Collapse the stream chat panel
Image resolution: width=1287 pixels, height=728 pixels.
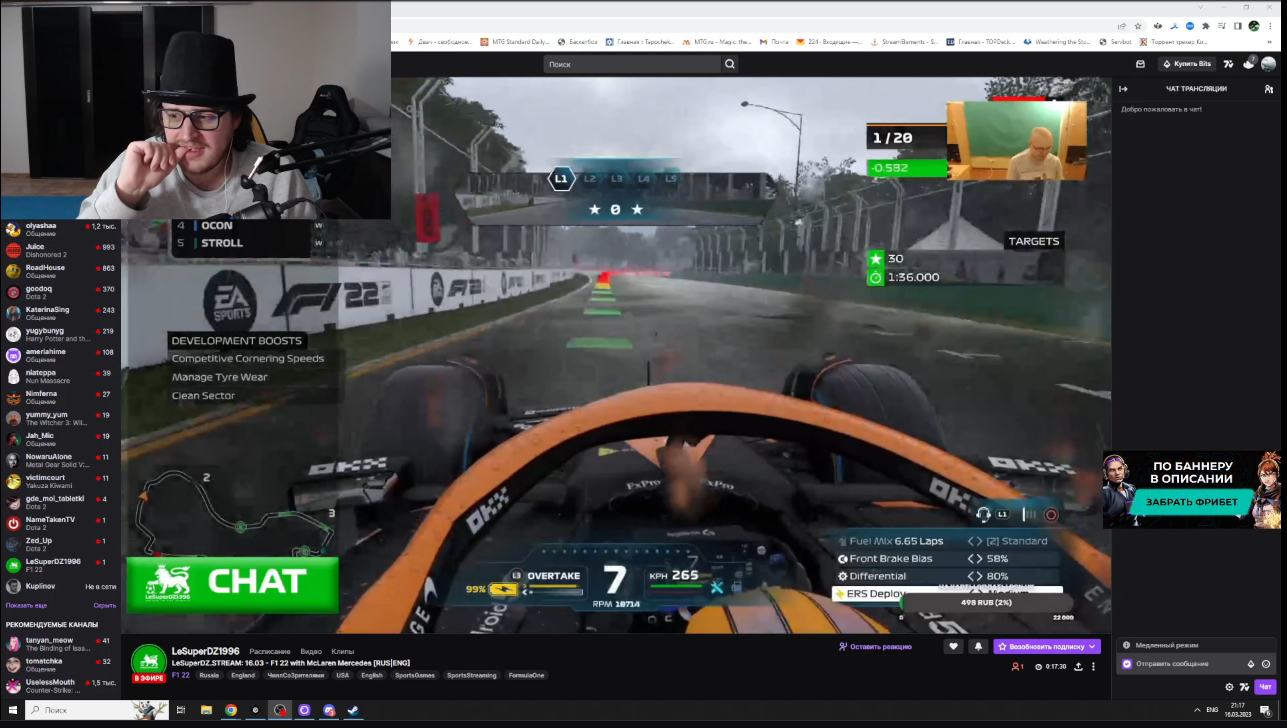[x=1123, y=89]
